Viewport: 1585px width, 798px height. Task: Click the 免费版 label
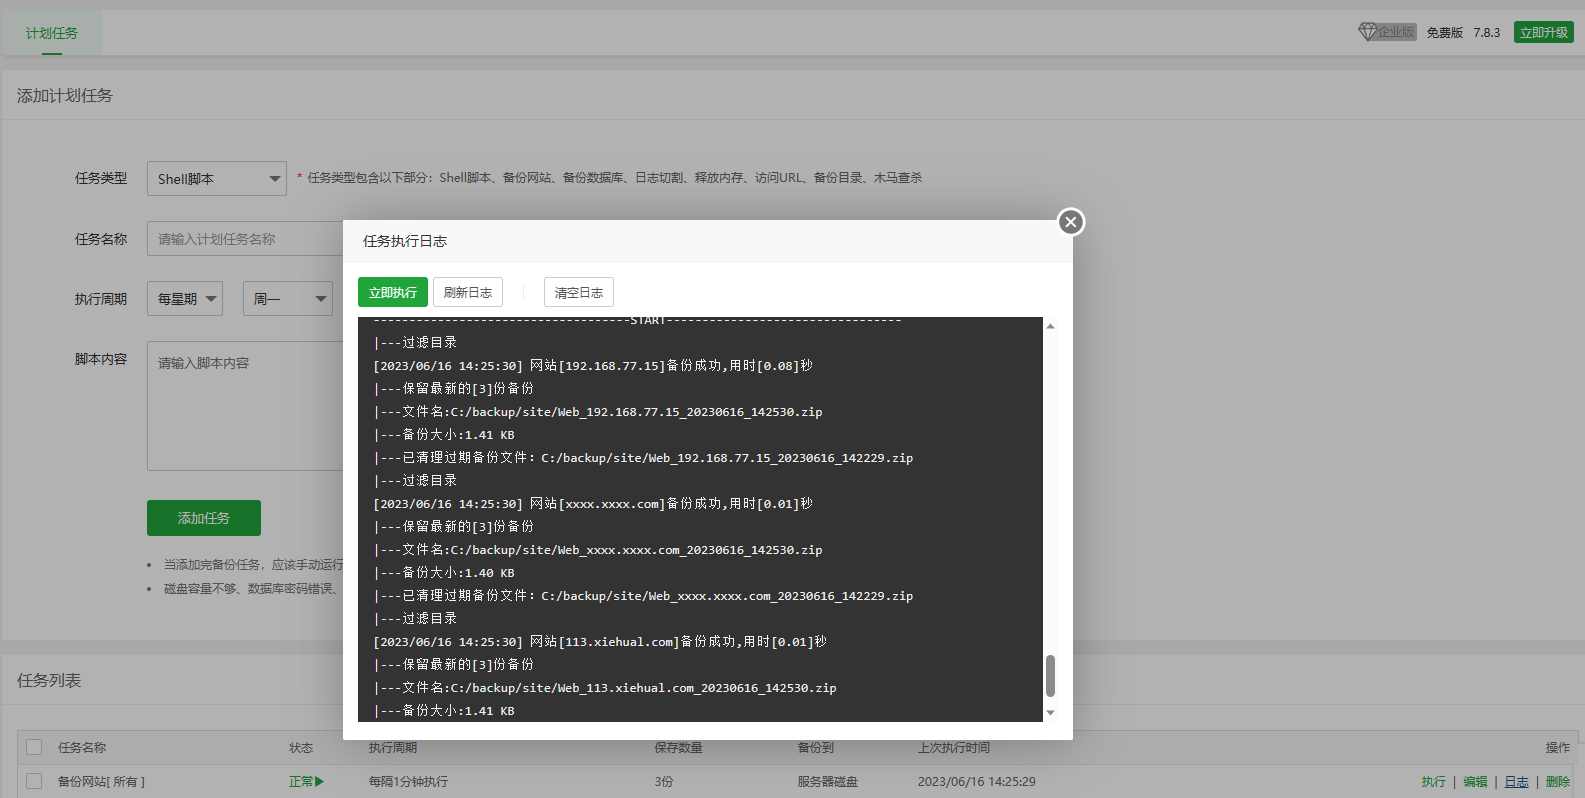click(x=1444, y=33)
